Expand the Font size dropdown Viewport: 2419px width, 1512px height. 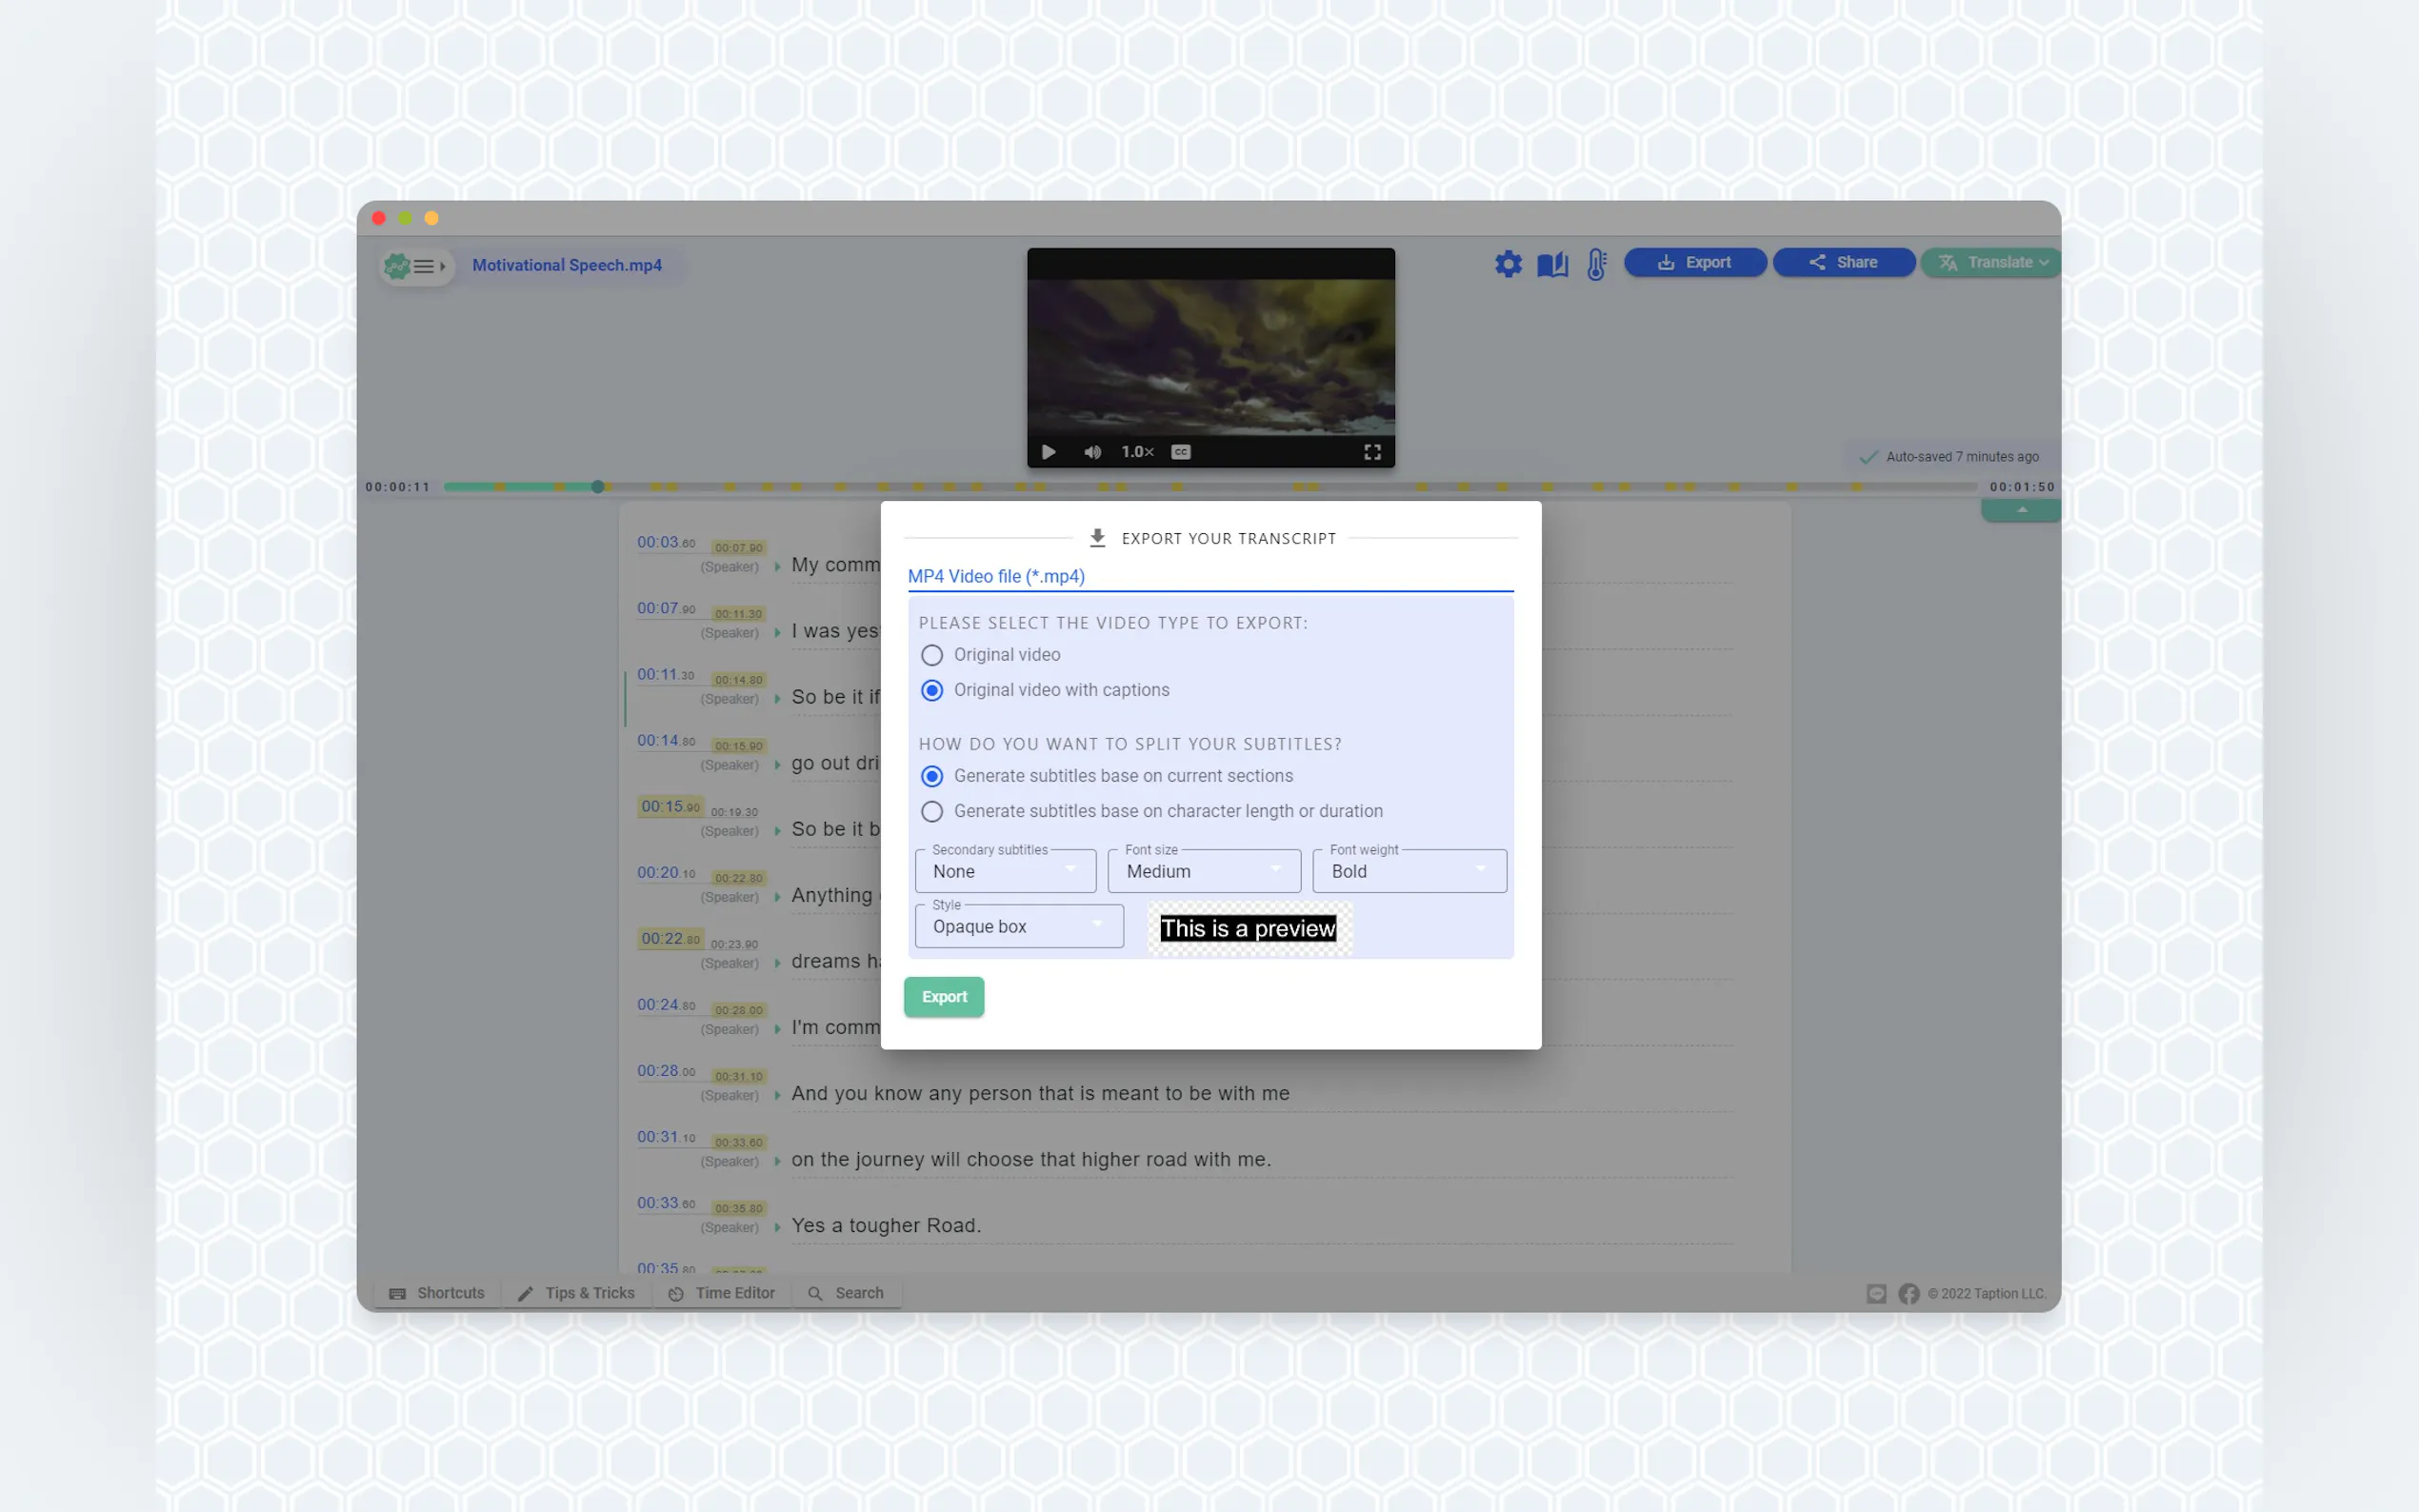(1203, 871)
